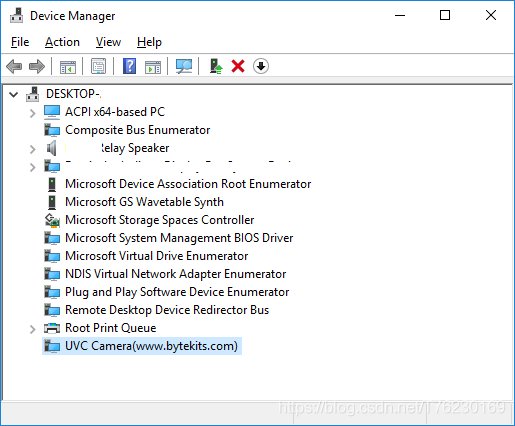Screen dimensions: 515x426
Task: Click the Back arrow toolbar icon
Action: tap(14, 66)
